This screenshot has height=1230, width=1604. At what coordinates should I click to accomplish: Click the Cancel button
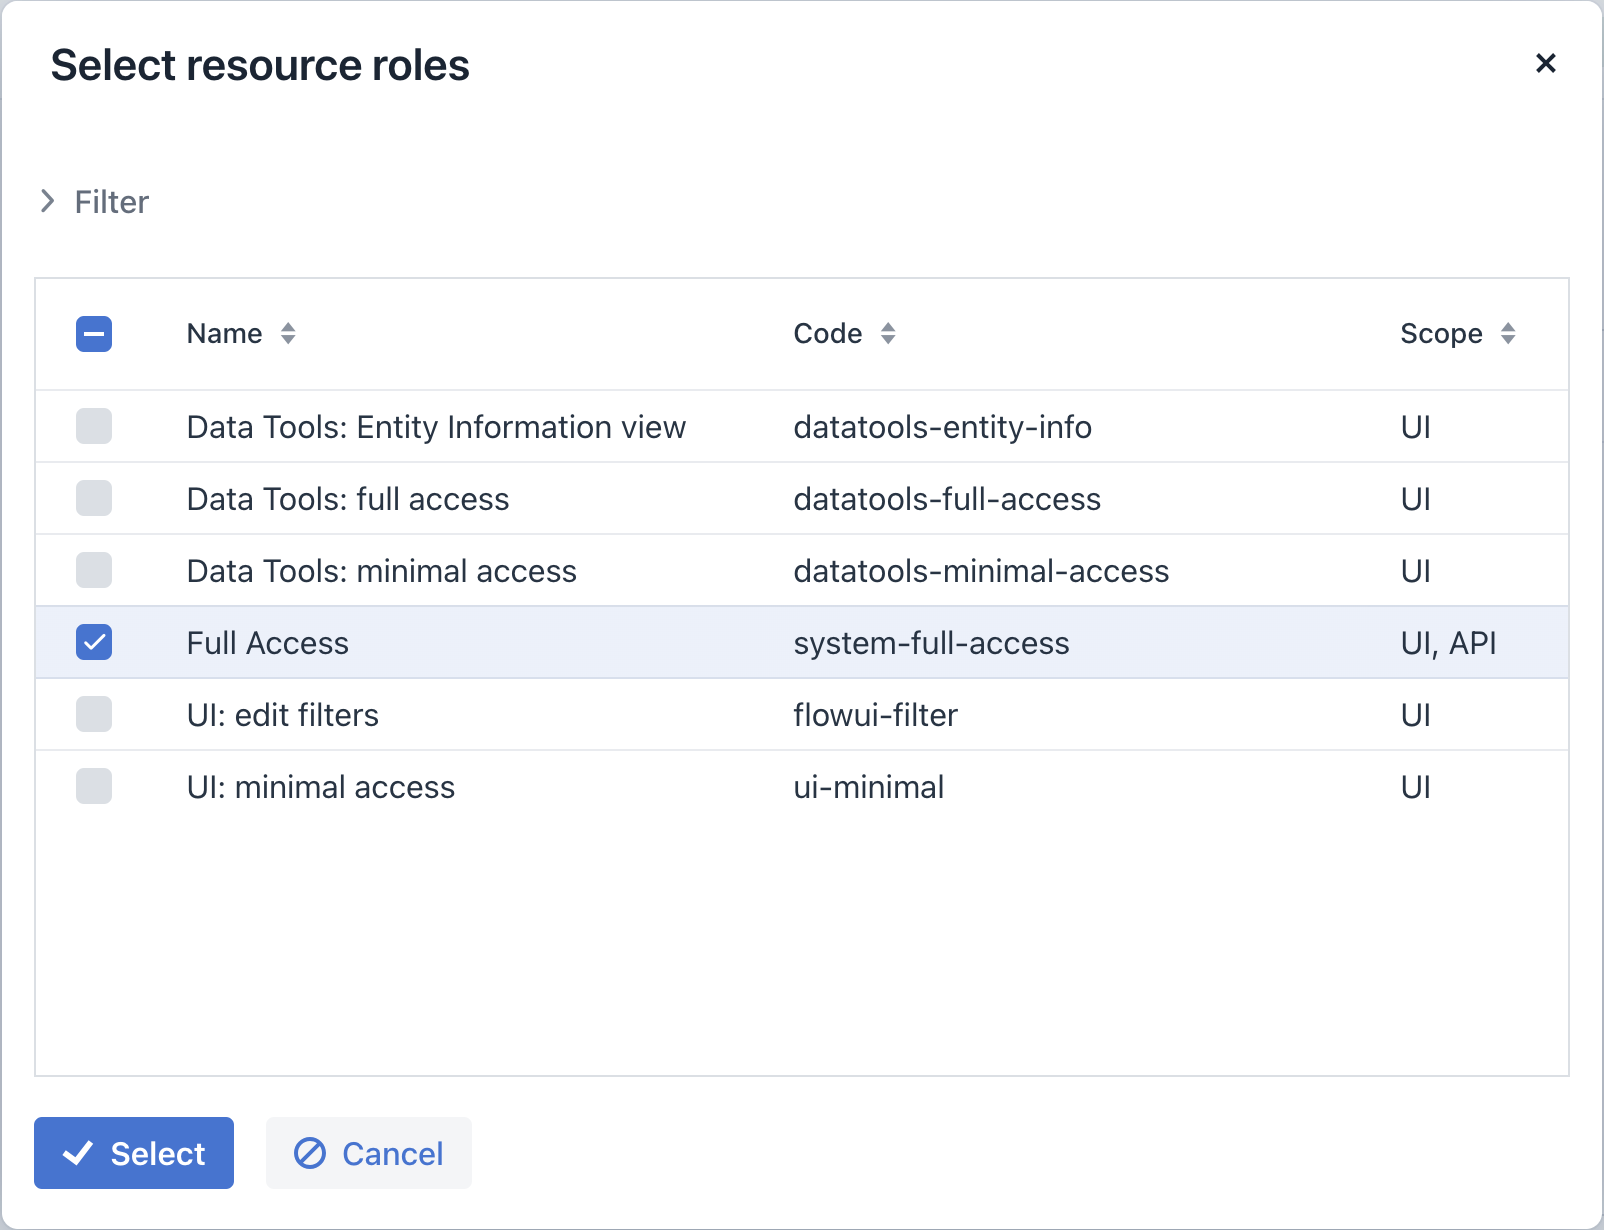369,1153
